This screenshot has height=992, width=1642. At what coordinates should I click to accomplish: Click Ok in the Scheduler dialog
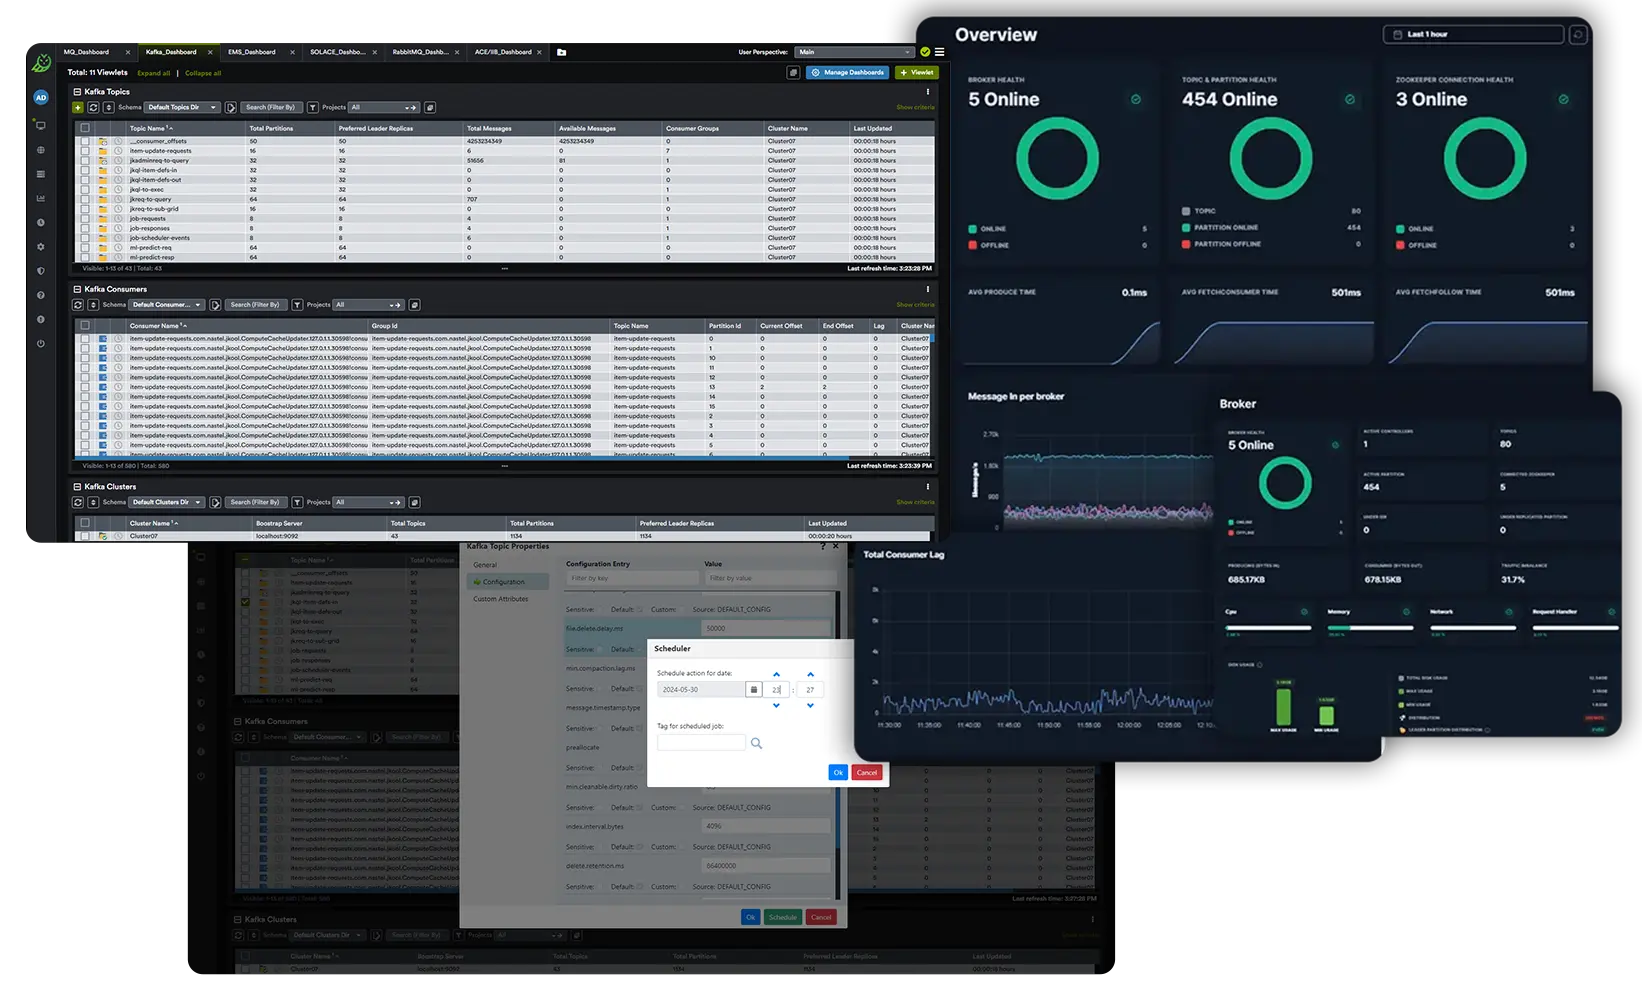838,772
